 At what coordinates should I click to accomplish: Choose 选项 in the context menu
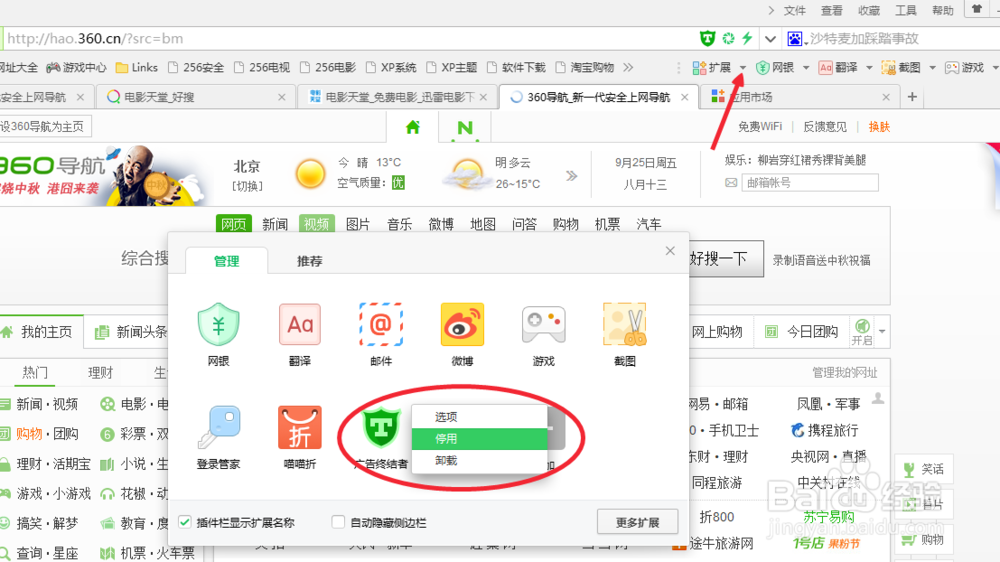point(480,417)
